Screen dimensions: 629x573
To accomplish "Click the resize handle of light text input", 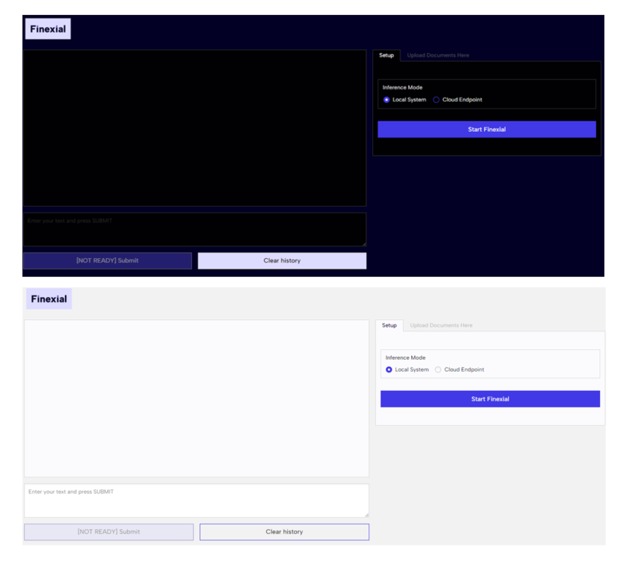I will pyautogui.click(x=367, y=515).
